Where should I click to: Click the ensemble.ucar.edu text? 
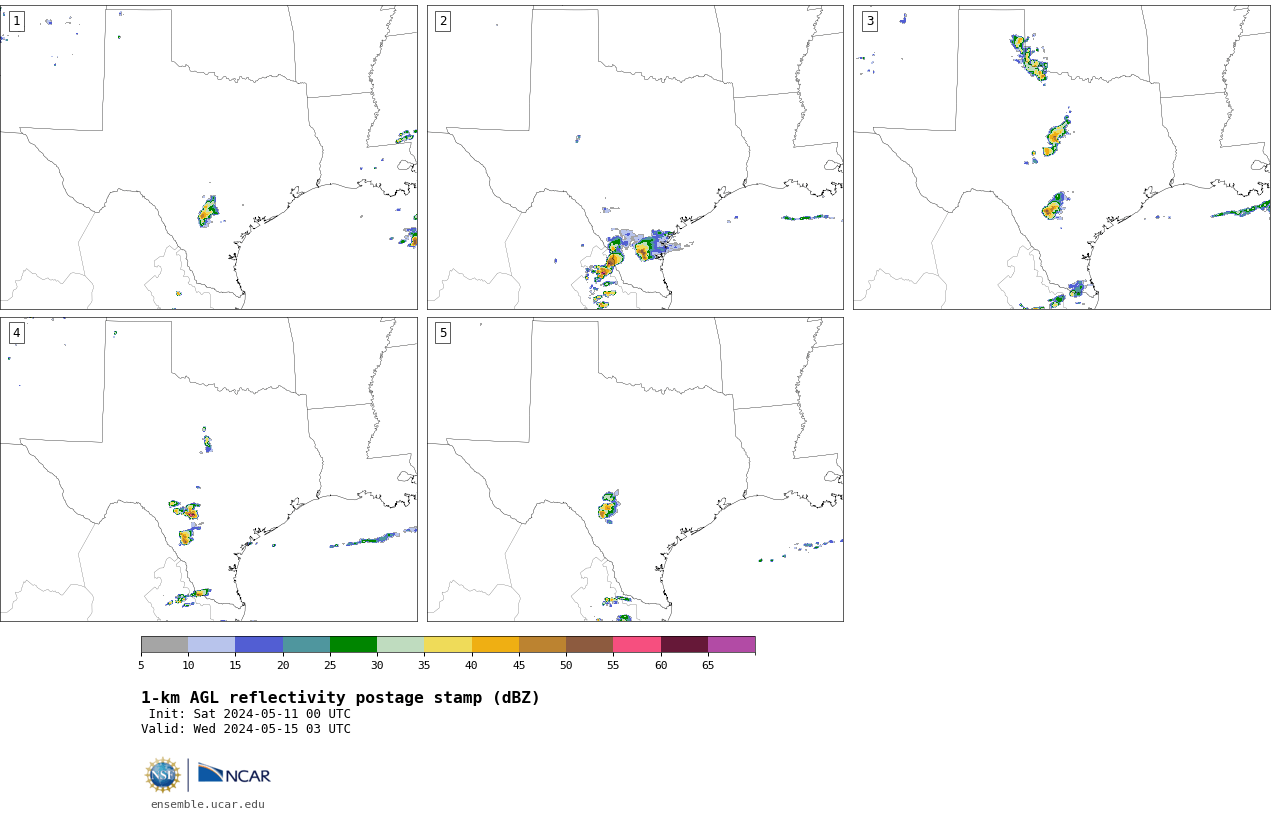[x=208, y=804]
